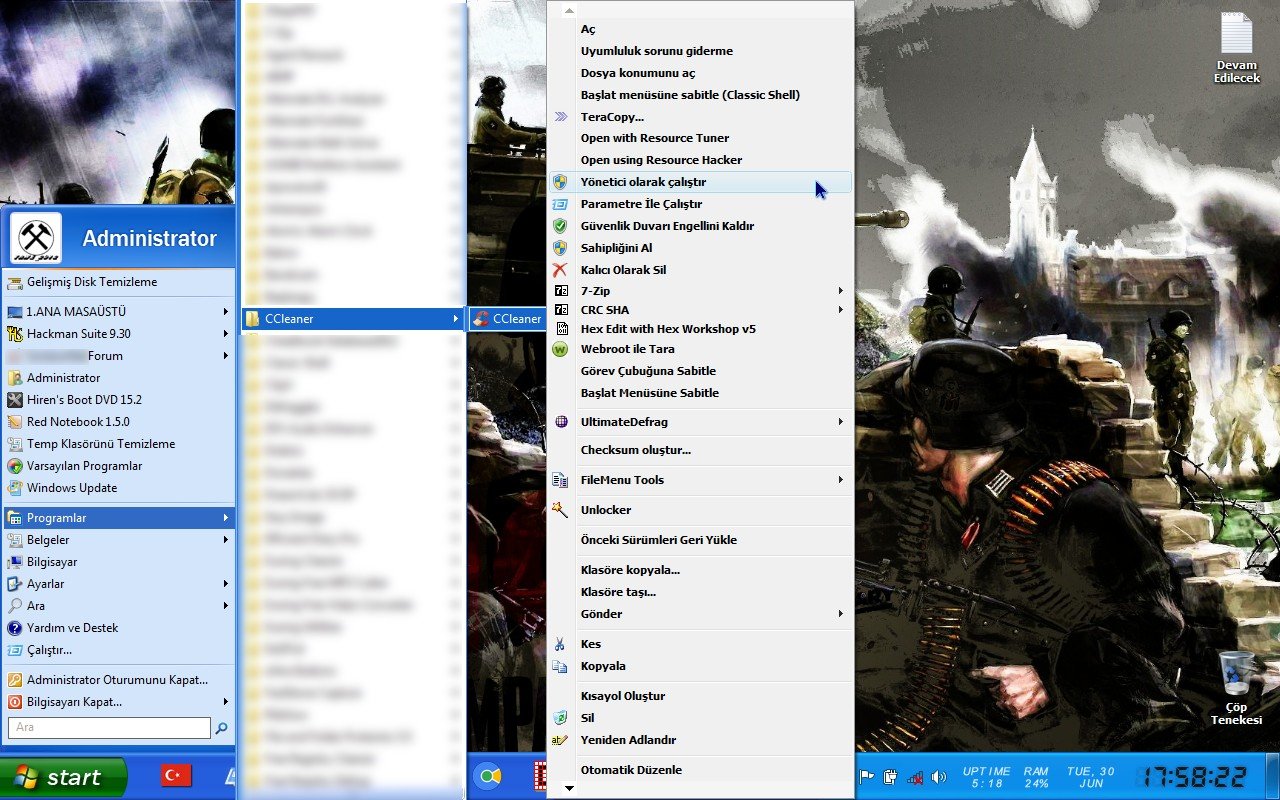The height and width of the screenshot is (800, 1280).
Task: Expand the Programlar submenu arrow
Action: tap(226, 518)
